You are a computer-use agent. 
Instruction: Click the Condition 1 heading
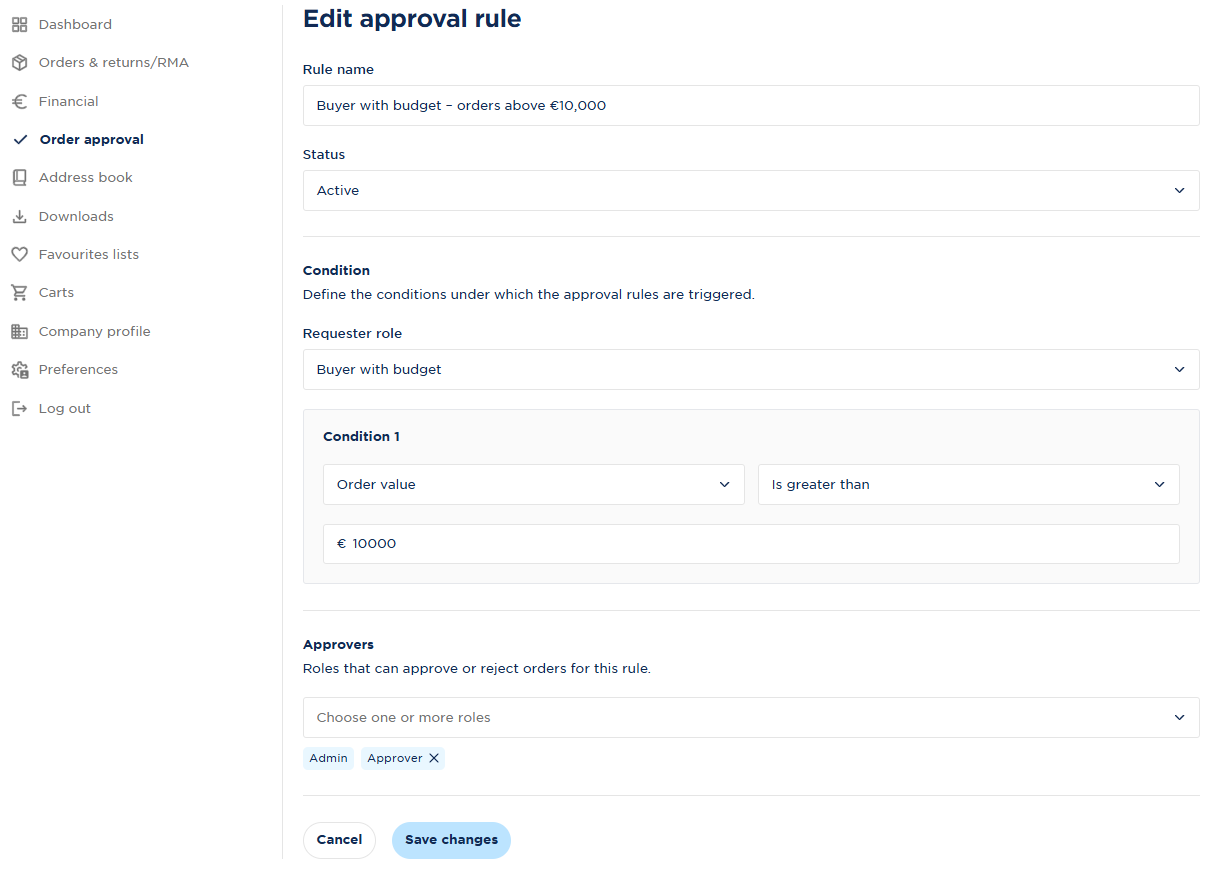(361, 437)
